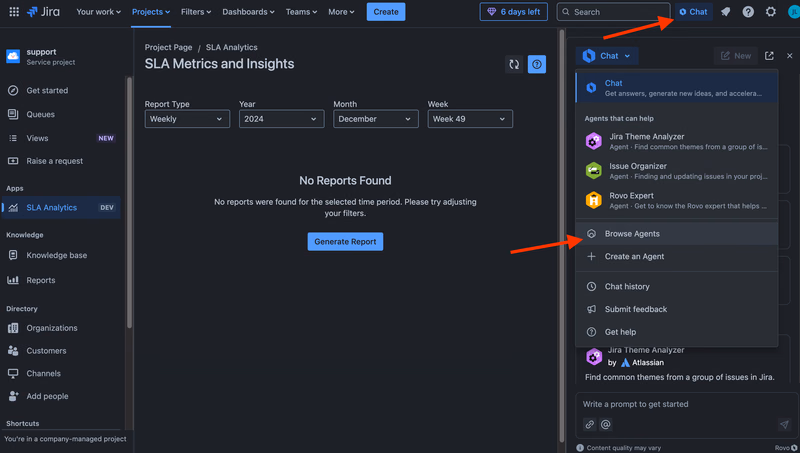Select the Chat option in dropdown menu
Viewport: 800px width, 453px height.
tap(677, 88)
